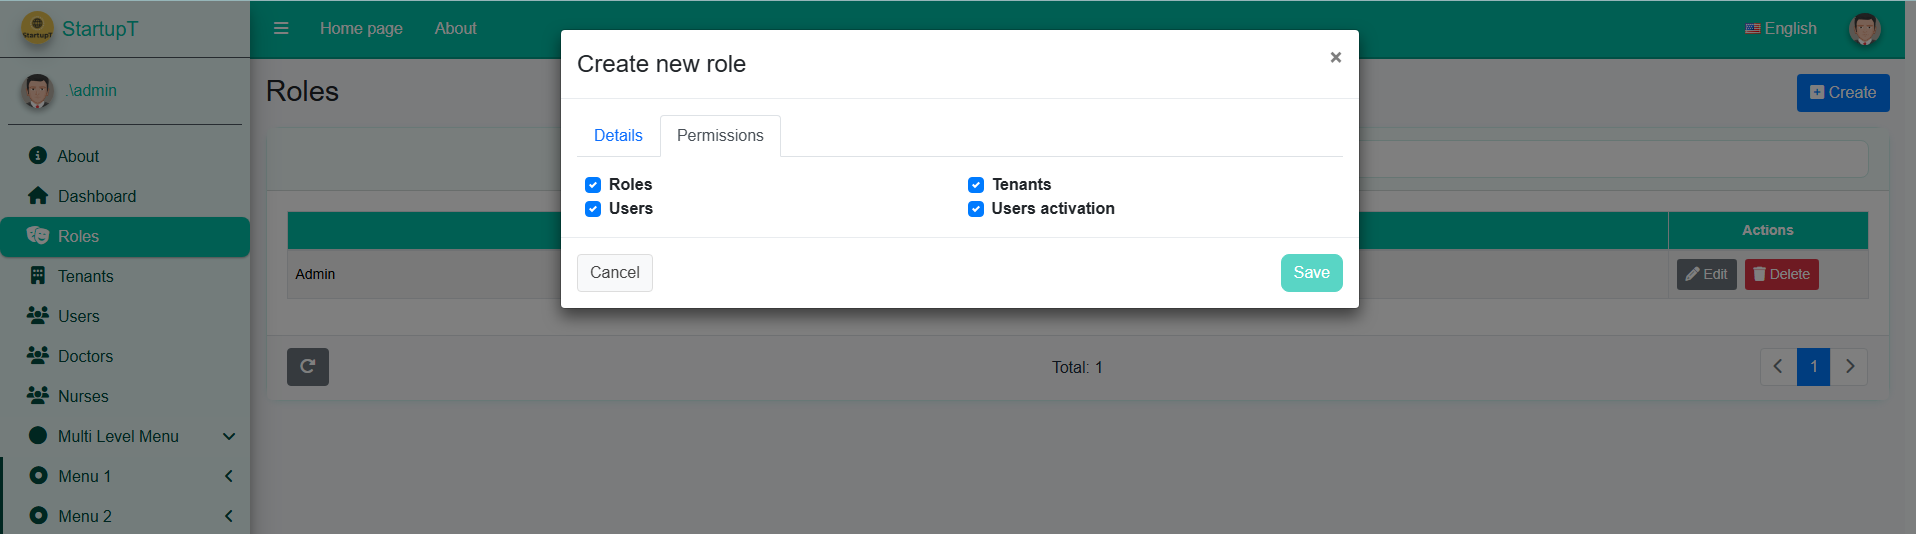Viewport: 1916px width, 534px height.
Task: Click the Cancel button
Action: pos(614,273)
